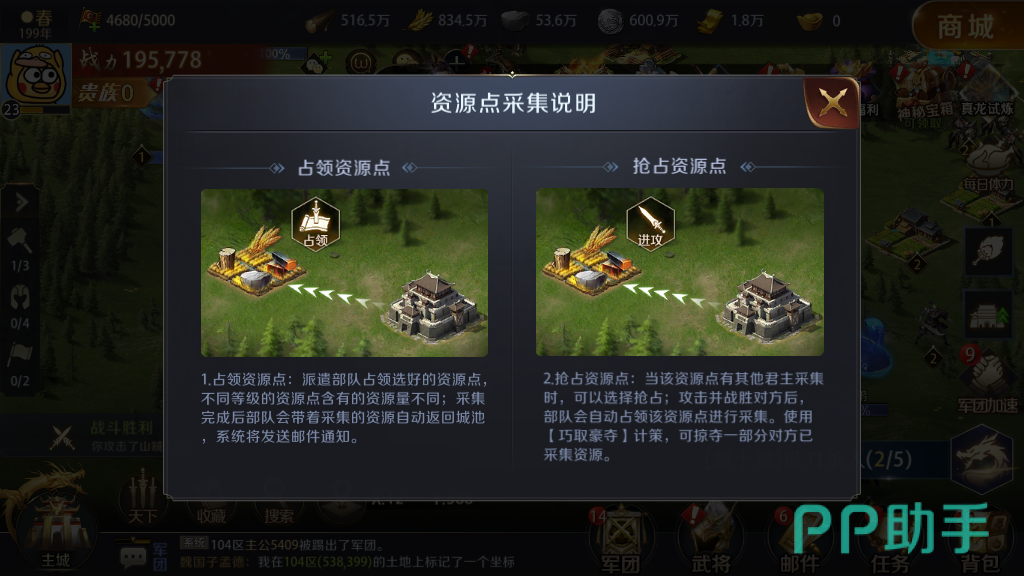
Task: Open the 军团 legion icon
Action: coord(621,539)
